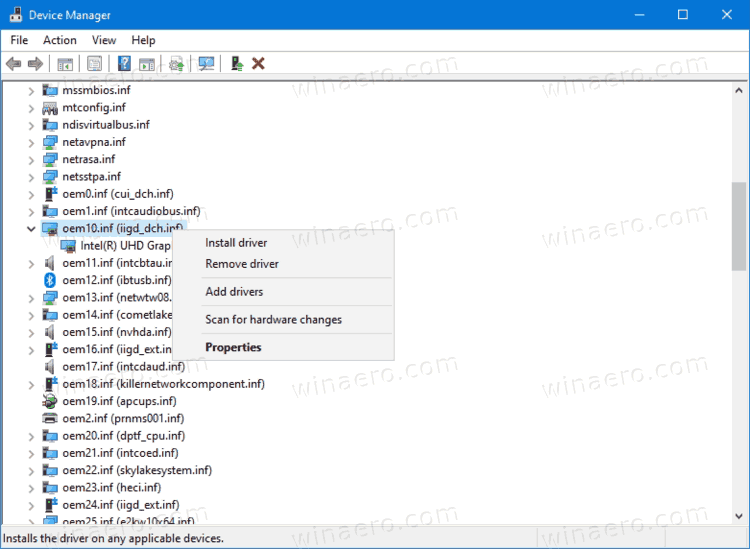The image size is (750, 549).
Task: Click Scan for hardware changes monitor icon
Action: [x=206, y=64]
